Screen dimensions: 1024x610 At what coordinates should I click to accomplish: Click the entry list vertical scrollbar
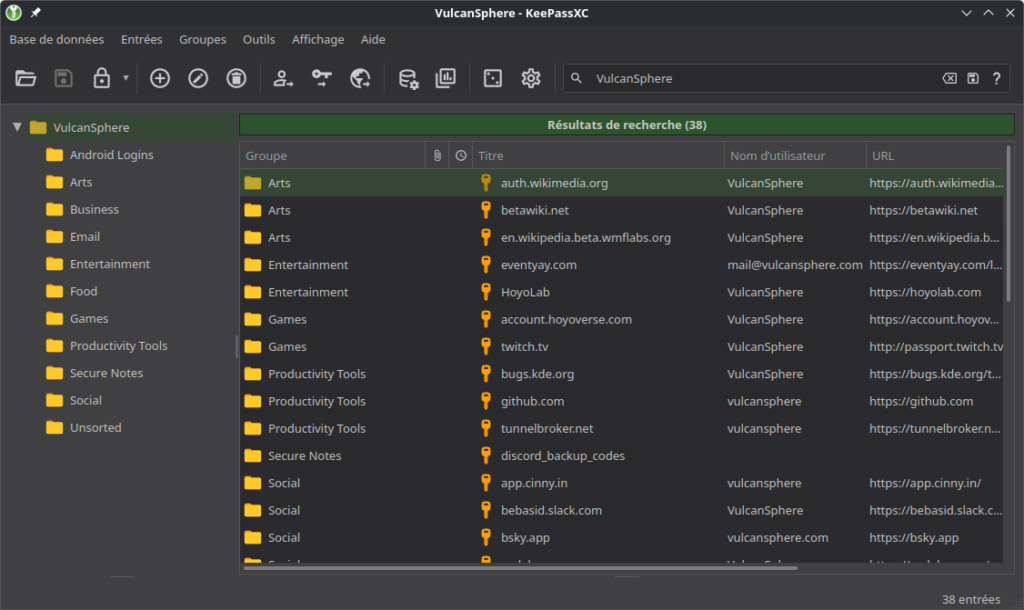tap(1008, 223)
